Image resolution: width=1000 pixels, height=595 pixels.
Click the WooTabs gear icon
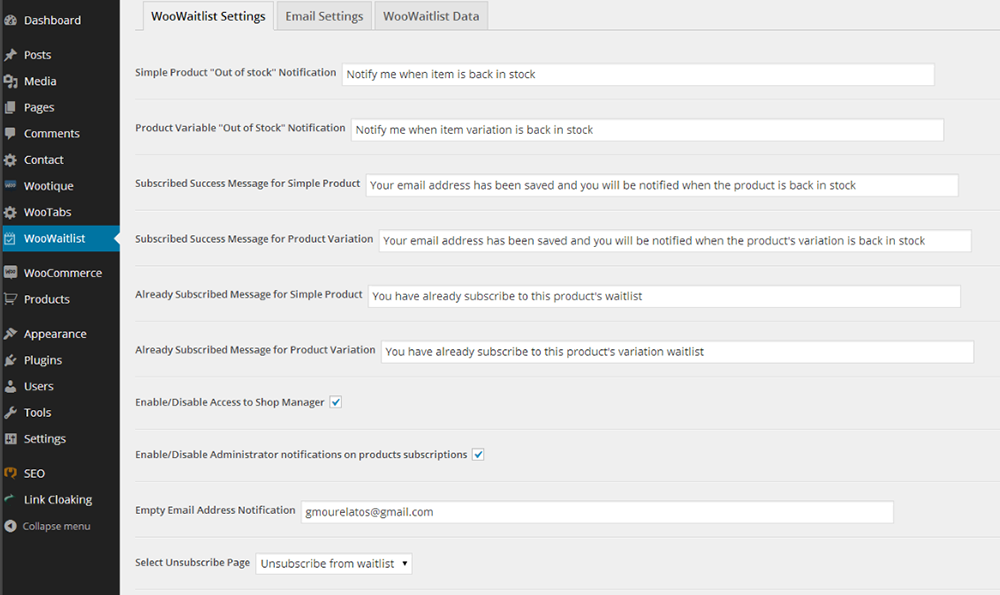tap(10, 212)
